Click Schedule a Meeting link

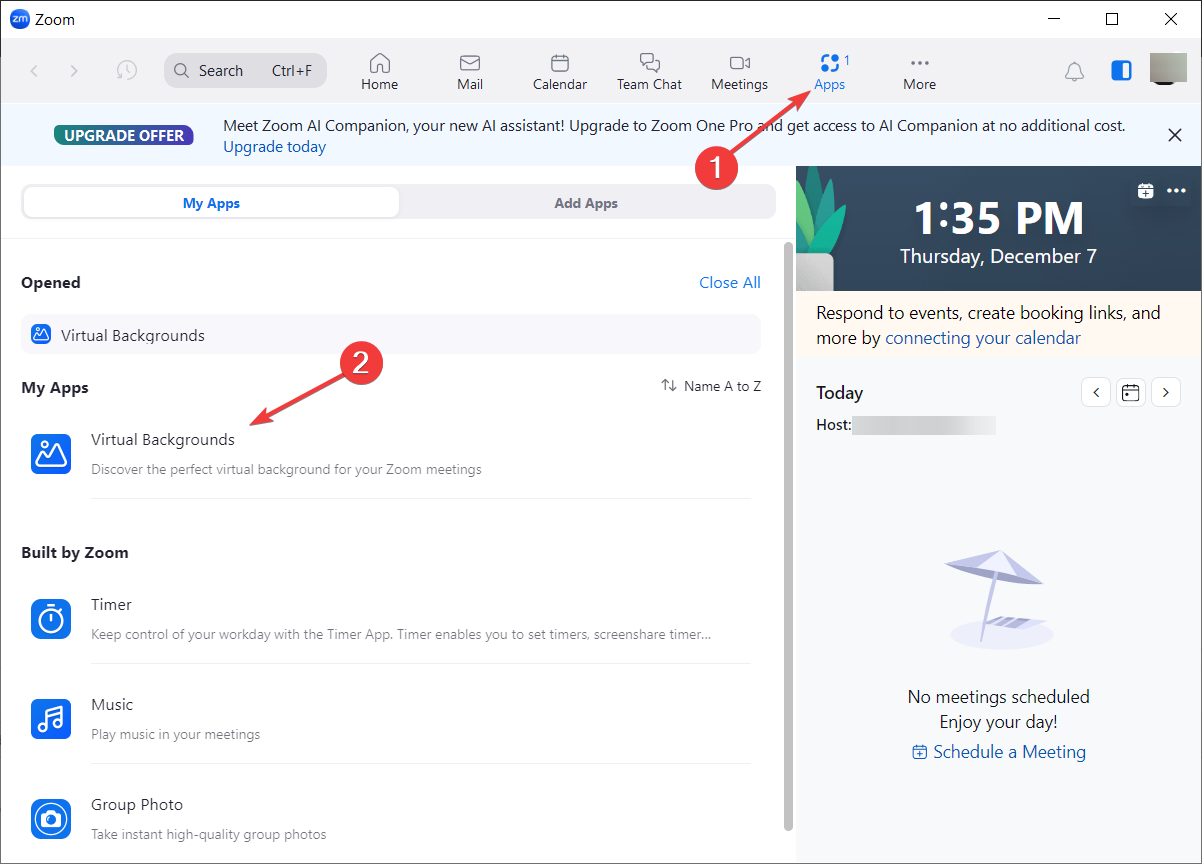999,752
